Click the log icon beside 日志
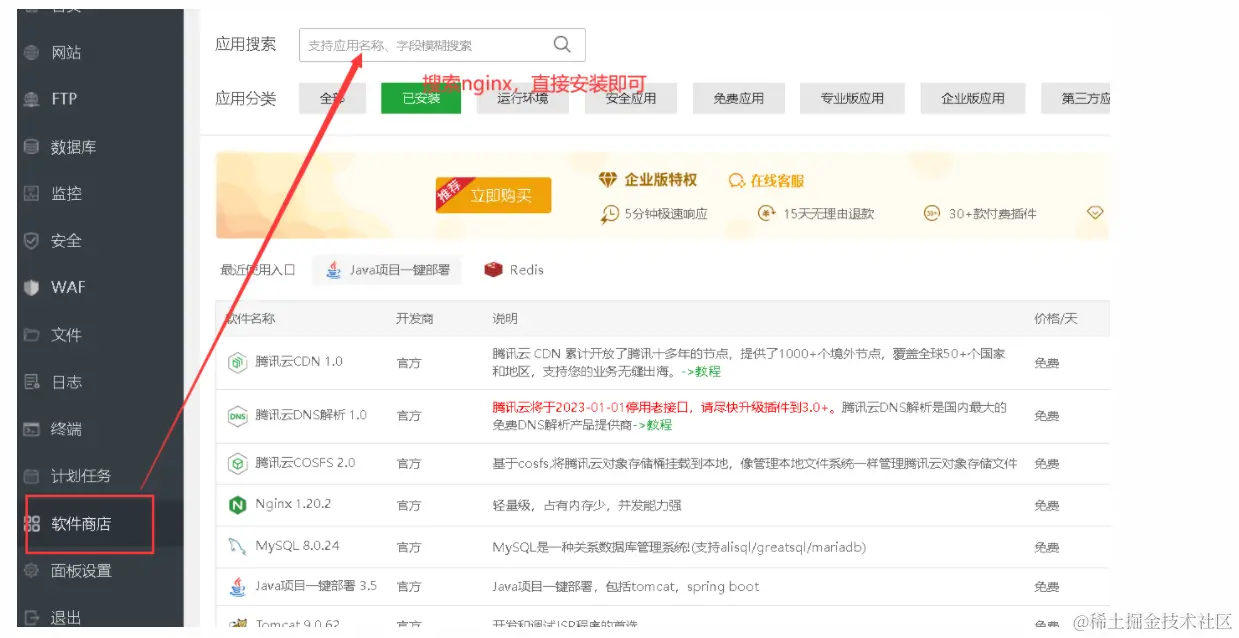The width and height of the screenshot is (1239, 638). (x=32, y=382)
